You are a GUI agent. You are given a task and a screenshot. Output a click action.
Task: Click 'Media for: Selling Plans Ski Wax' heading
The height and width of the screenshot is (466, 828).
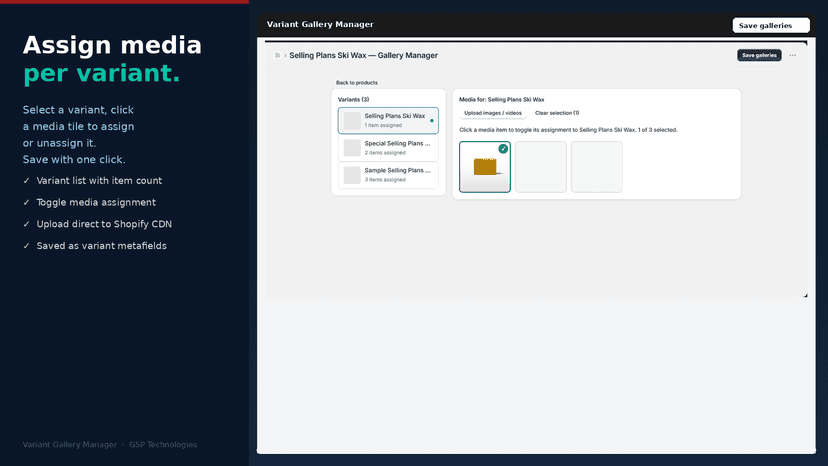point(502,99)
